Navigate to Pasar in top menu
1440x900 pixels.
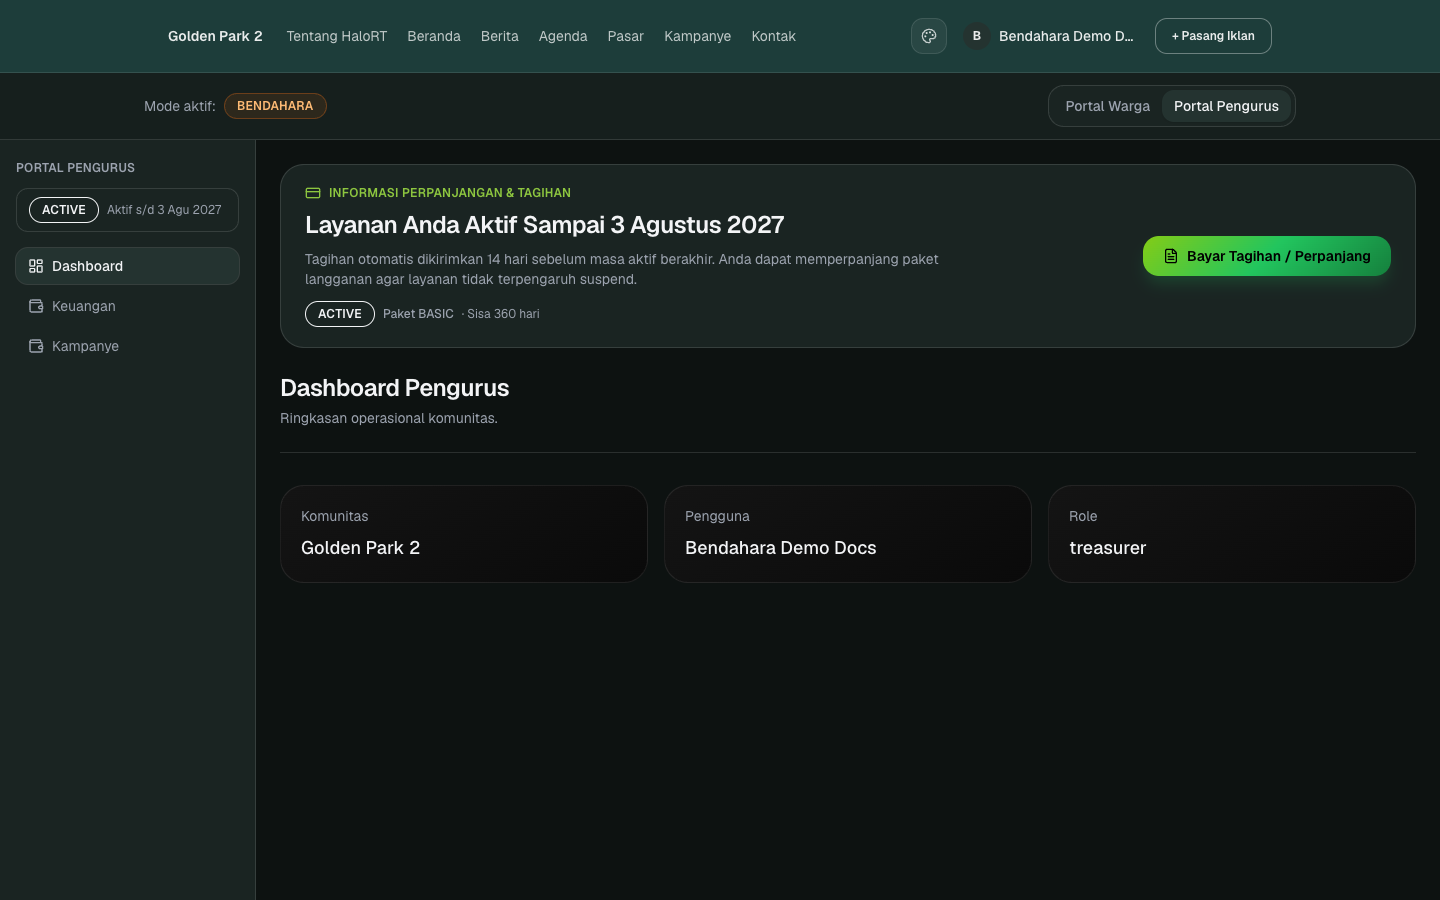[x=626, y=36]
